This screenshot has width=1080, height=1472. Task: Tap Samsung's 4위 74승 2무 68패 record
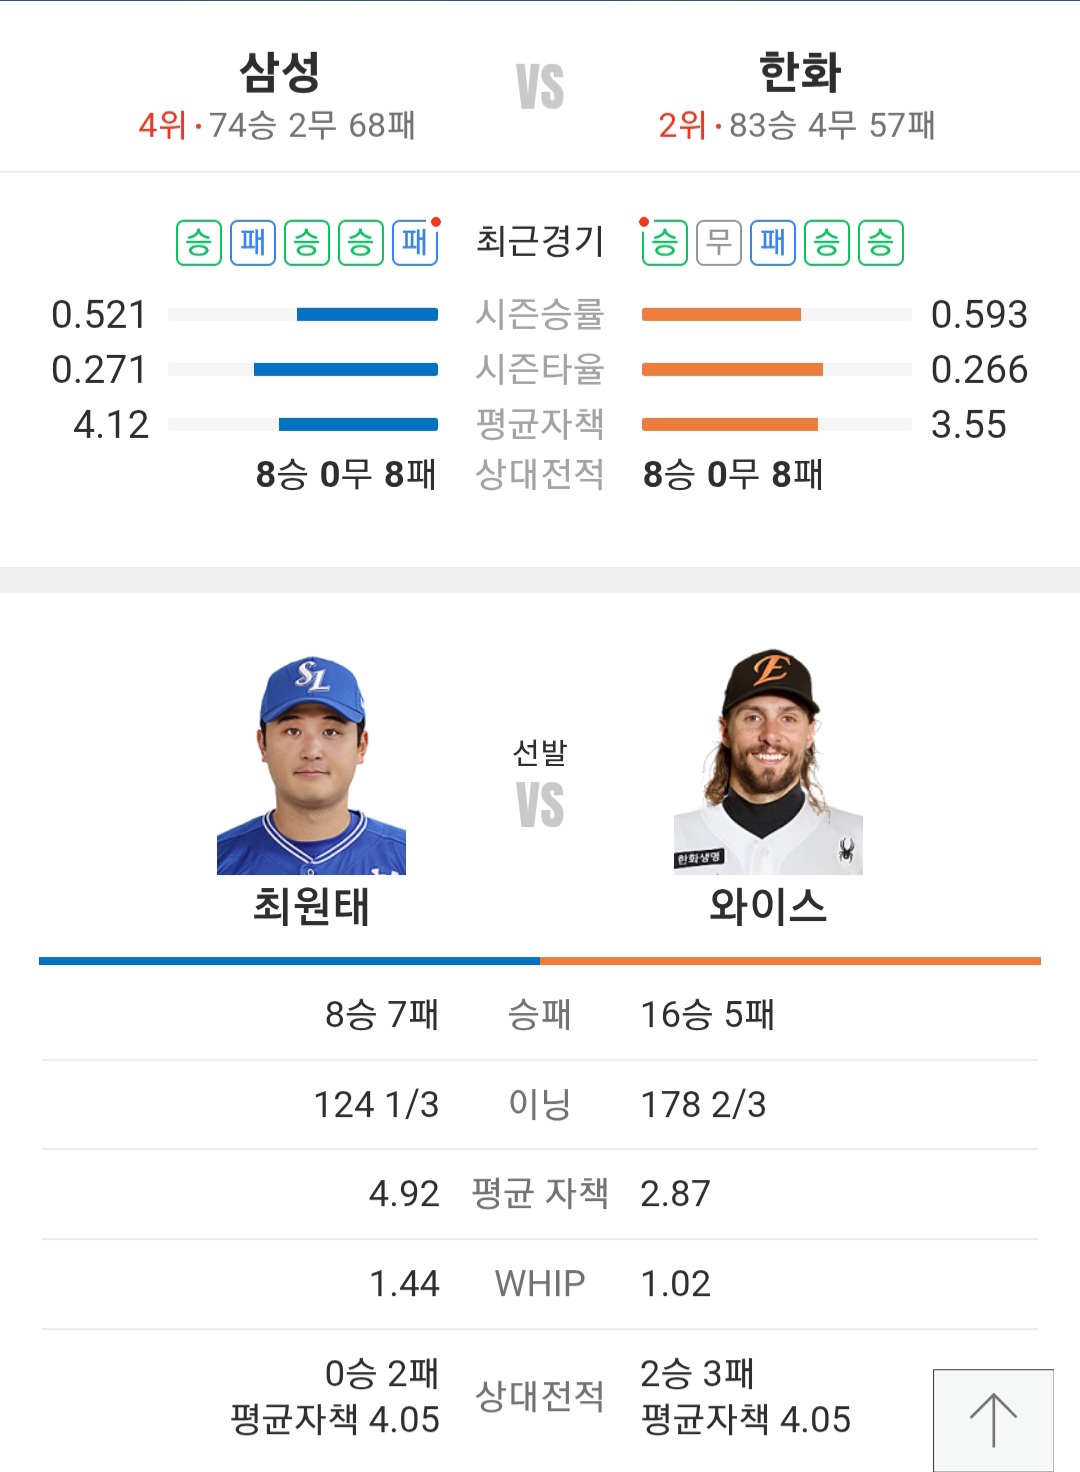[x=277, y=126]
